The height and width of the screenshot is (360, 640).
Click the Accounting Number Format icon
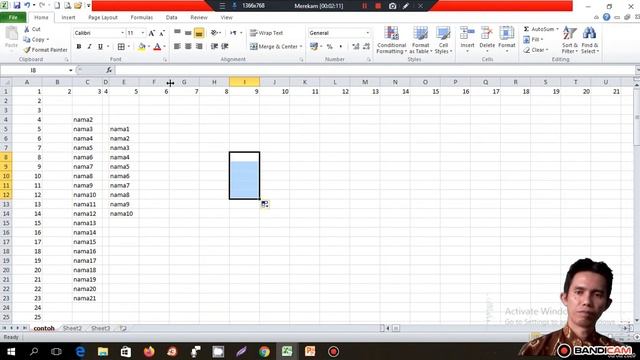click(x=313, y=47)
